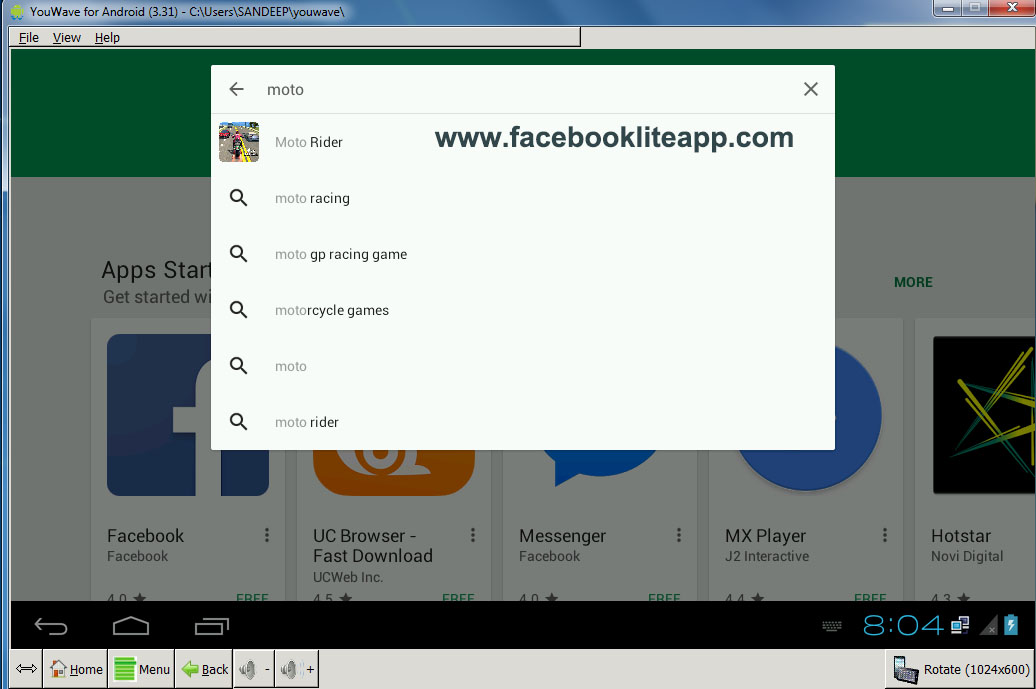Viewport: 1036px width, 689px height.
Task: Click the YouWave Home toolbar button
Action: tap(76, 669)
